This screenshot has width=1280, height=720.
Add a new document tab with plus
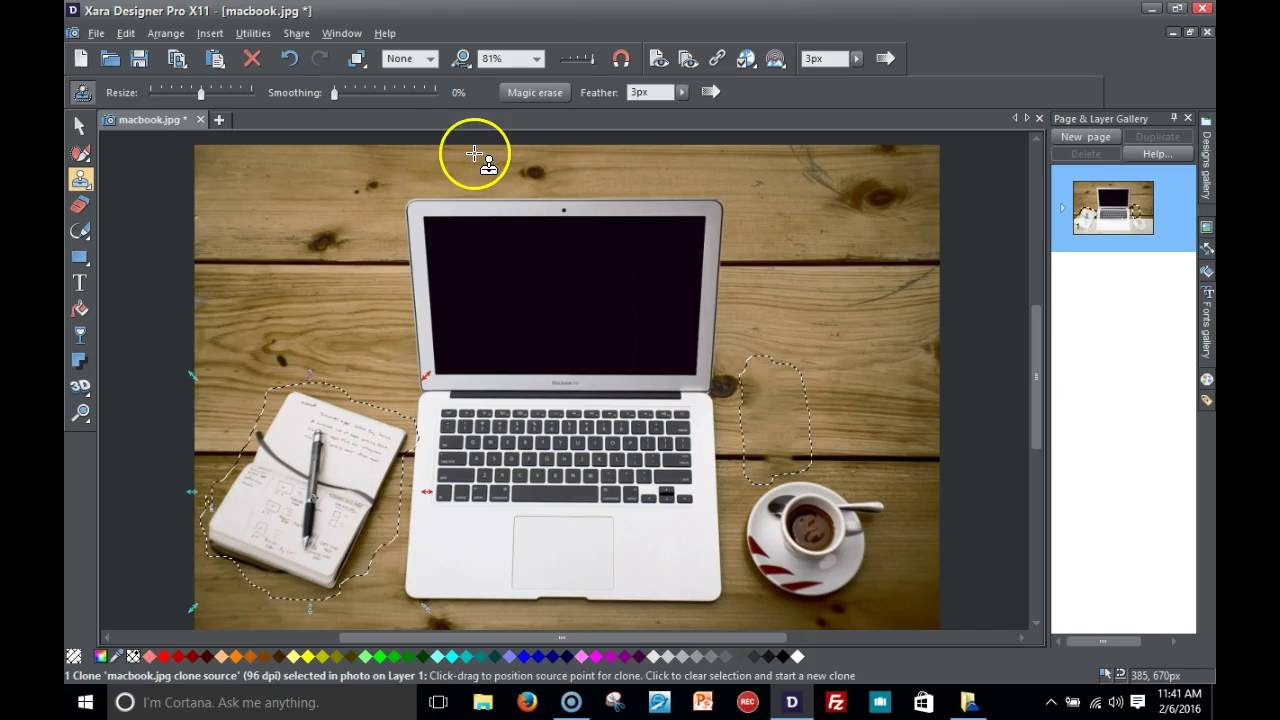coord(219,120)
